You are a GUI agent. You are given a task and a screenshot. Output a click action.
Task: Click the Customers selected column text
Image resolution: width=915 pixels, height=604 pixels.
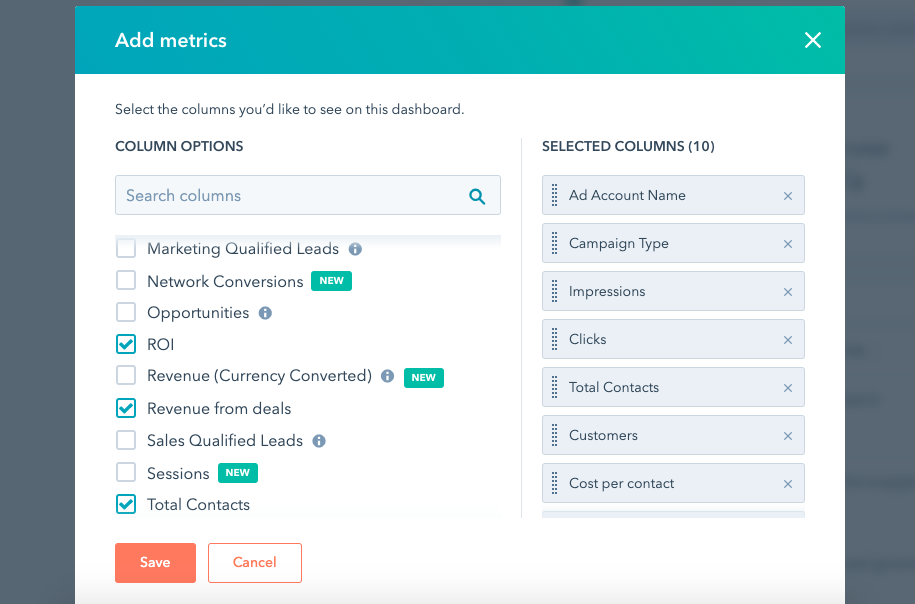603,435
